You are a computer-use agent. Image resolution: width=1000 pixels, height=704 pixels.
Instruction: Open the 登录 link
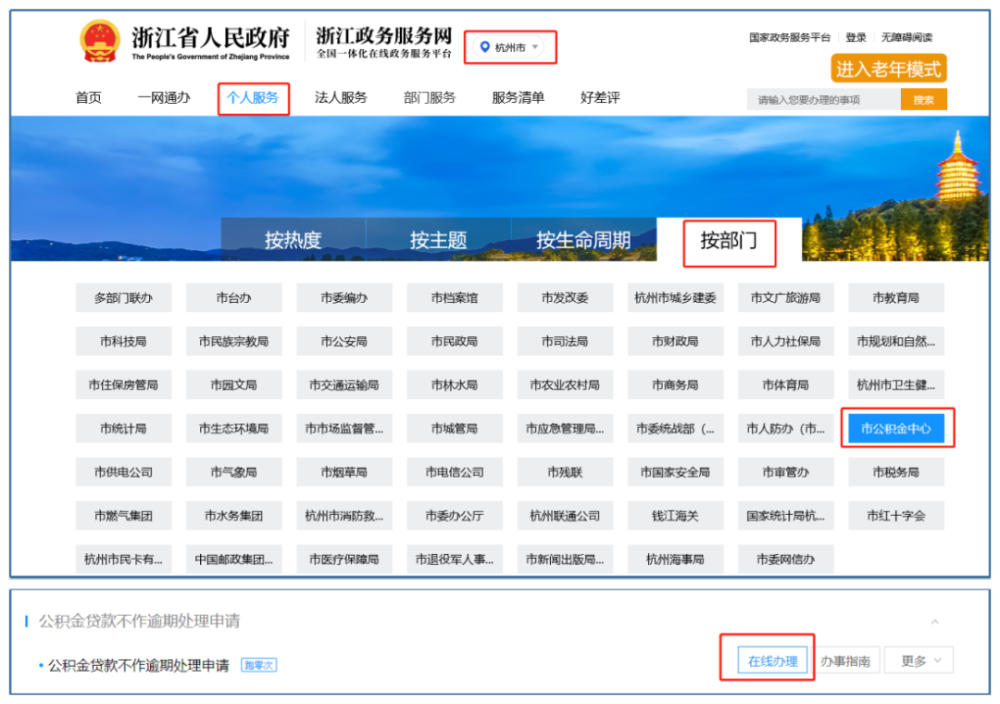pyautogui.click(x=856, y=38)
